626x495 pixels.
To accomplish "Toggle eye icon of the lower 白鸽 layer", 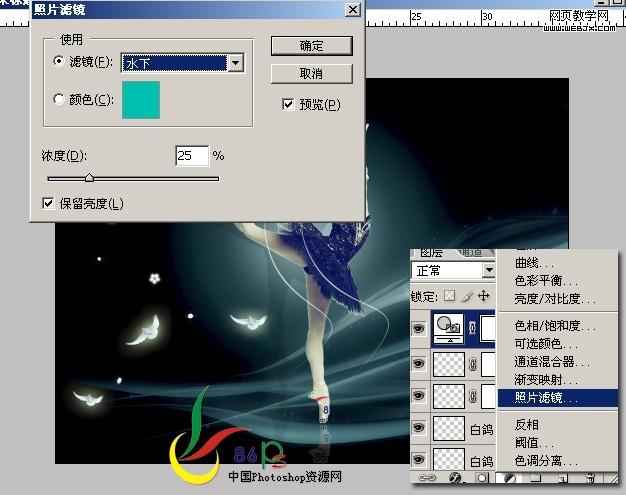I will 418,459.
